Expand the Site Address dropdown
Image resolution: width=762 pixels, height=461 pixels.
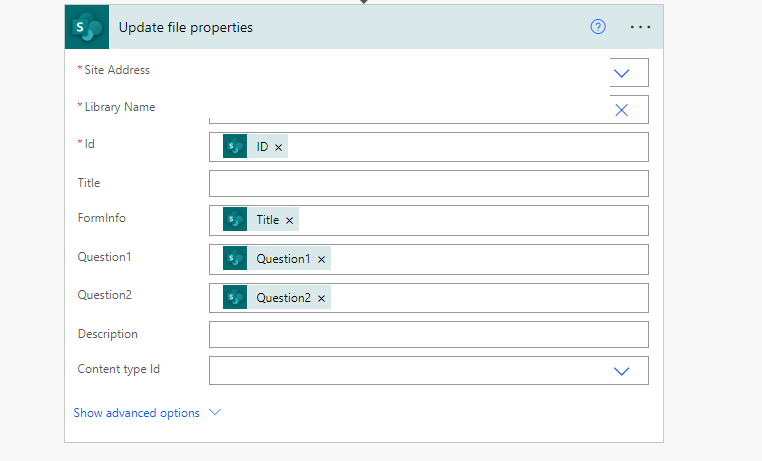[x=621, y=73]
